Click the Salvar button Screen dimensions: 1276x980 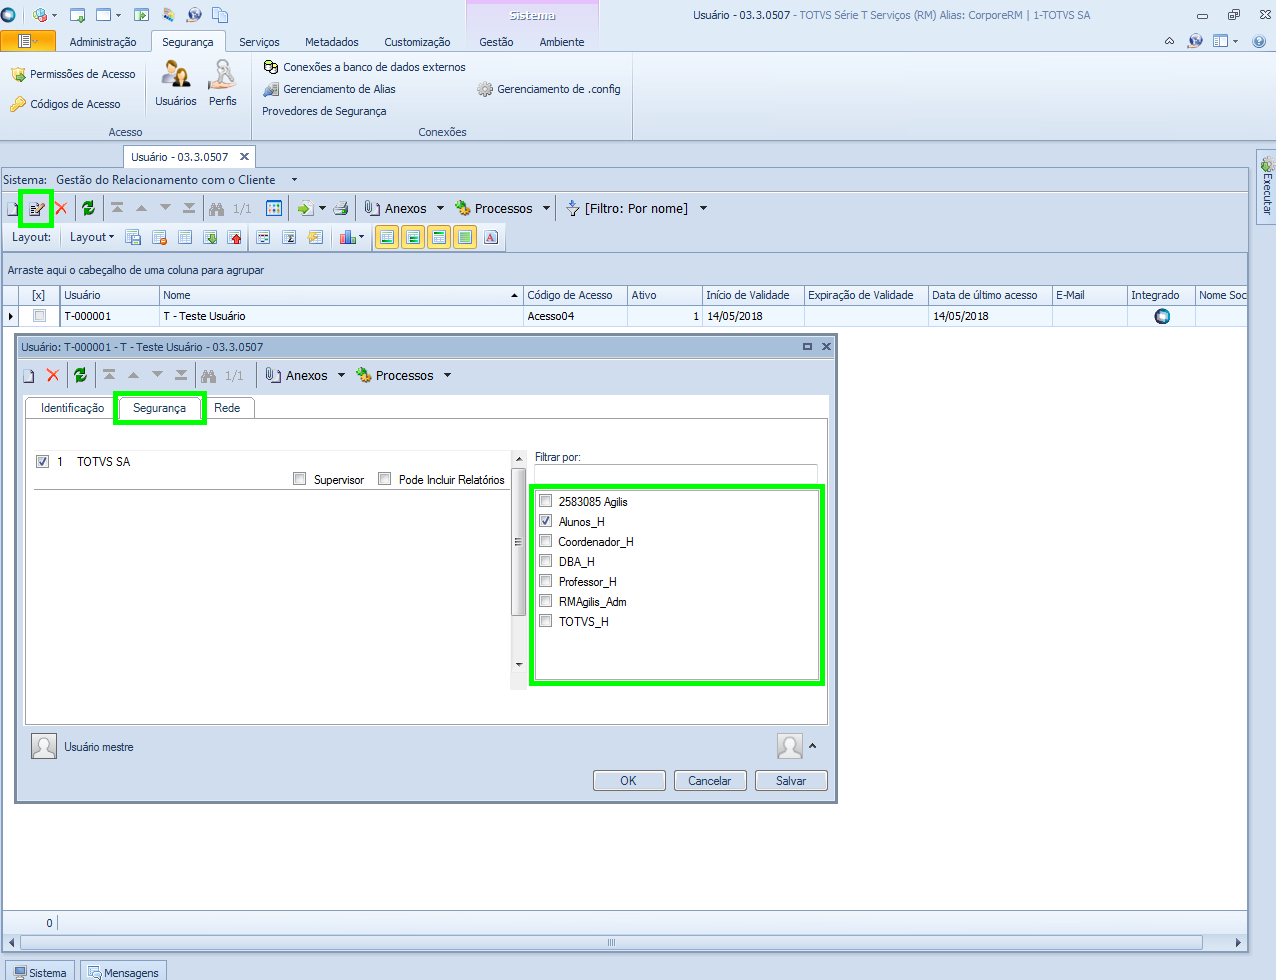(x=791, y=781)
